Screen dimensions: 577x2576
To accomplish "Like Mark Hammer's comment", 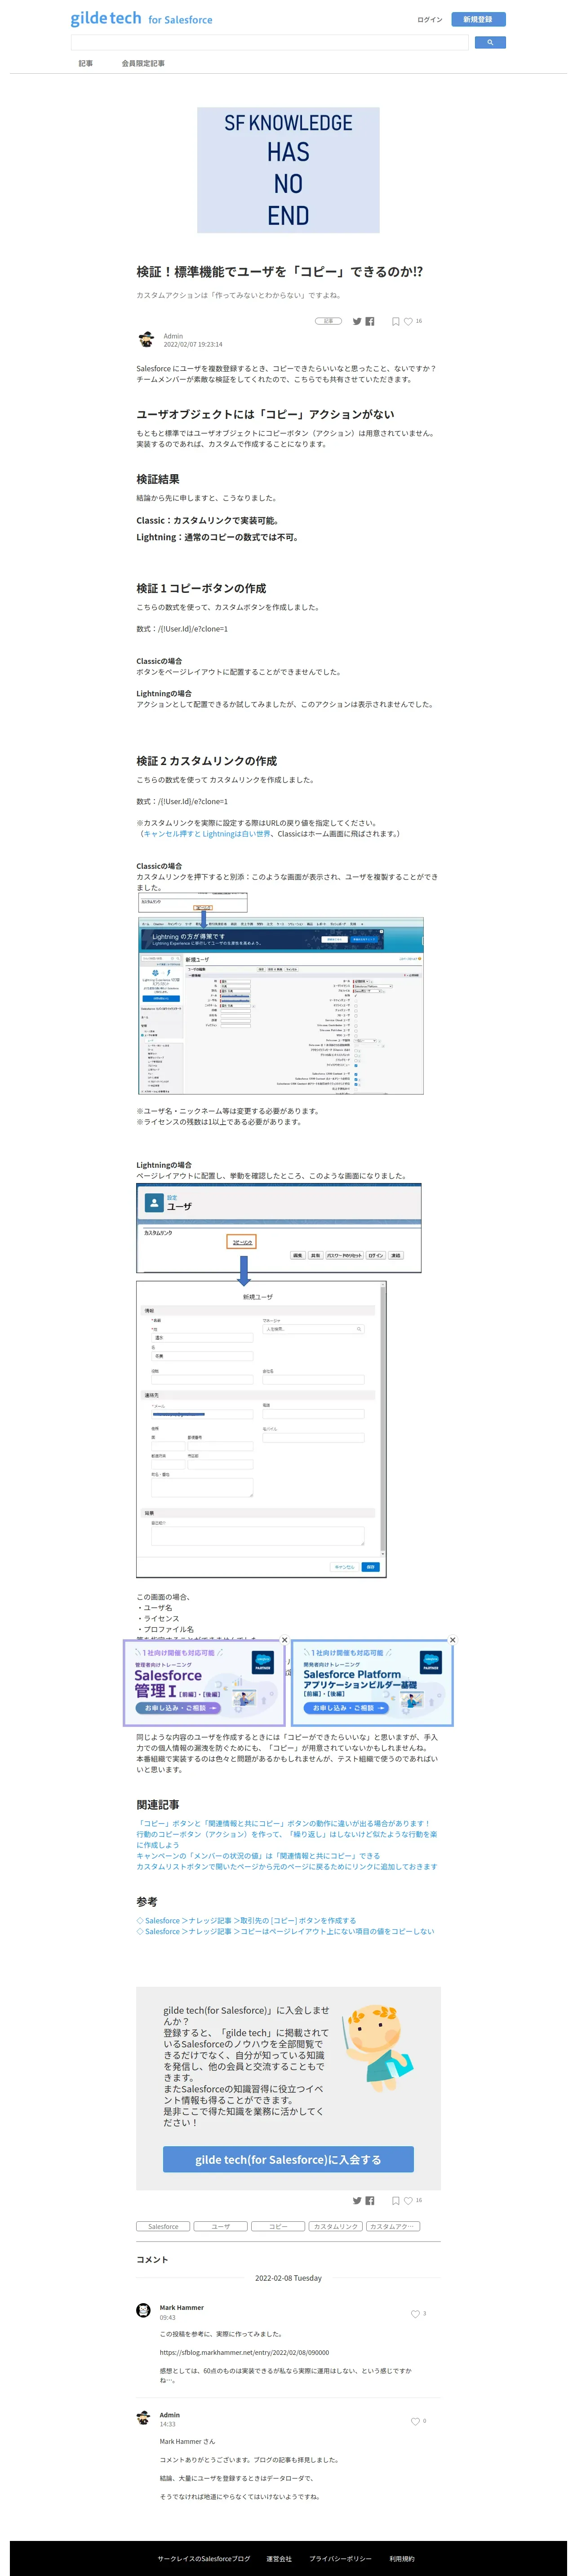I will coord(415,2313).
